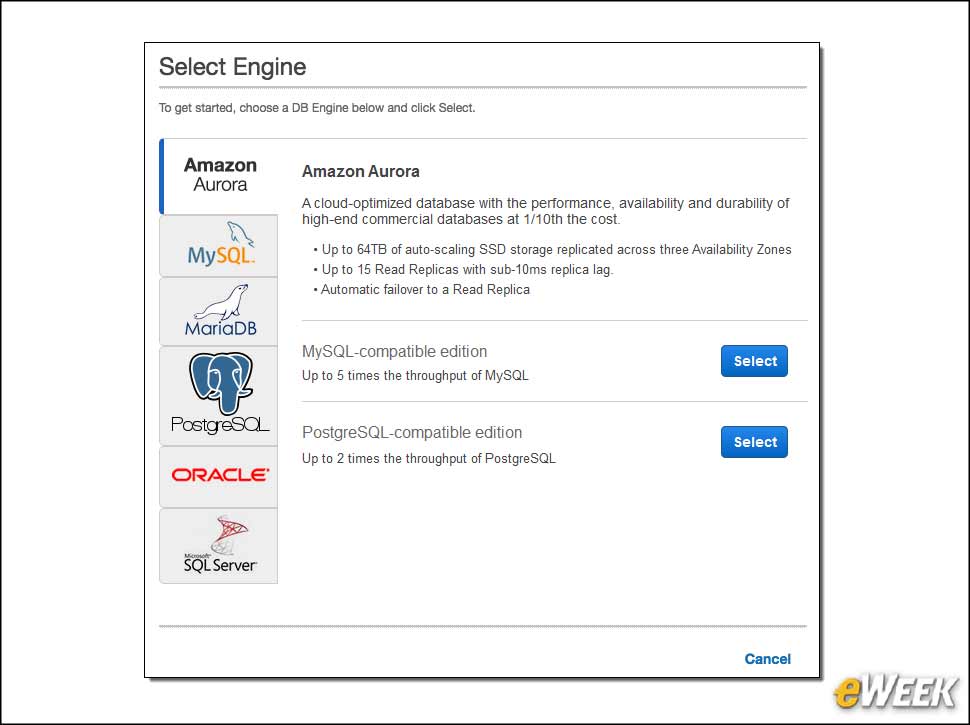Screen dimensions: 970x725
Task: Click the 'Select Engine' dialog title
Action: tap(233, 67)
